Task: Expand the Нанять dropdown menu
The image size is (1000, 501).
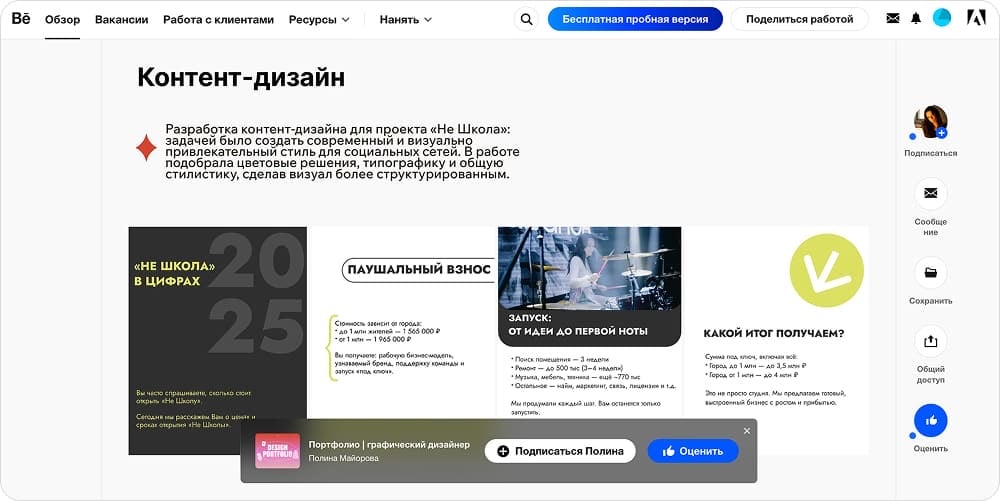Action: point(405,19)
